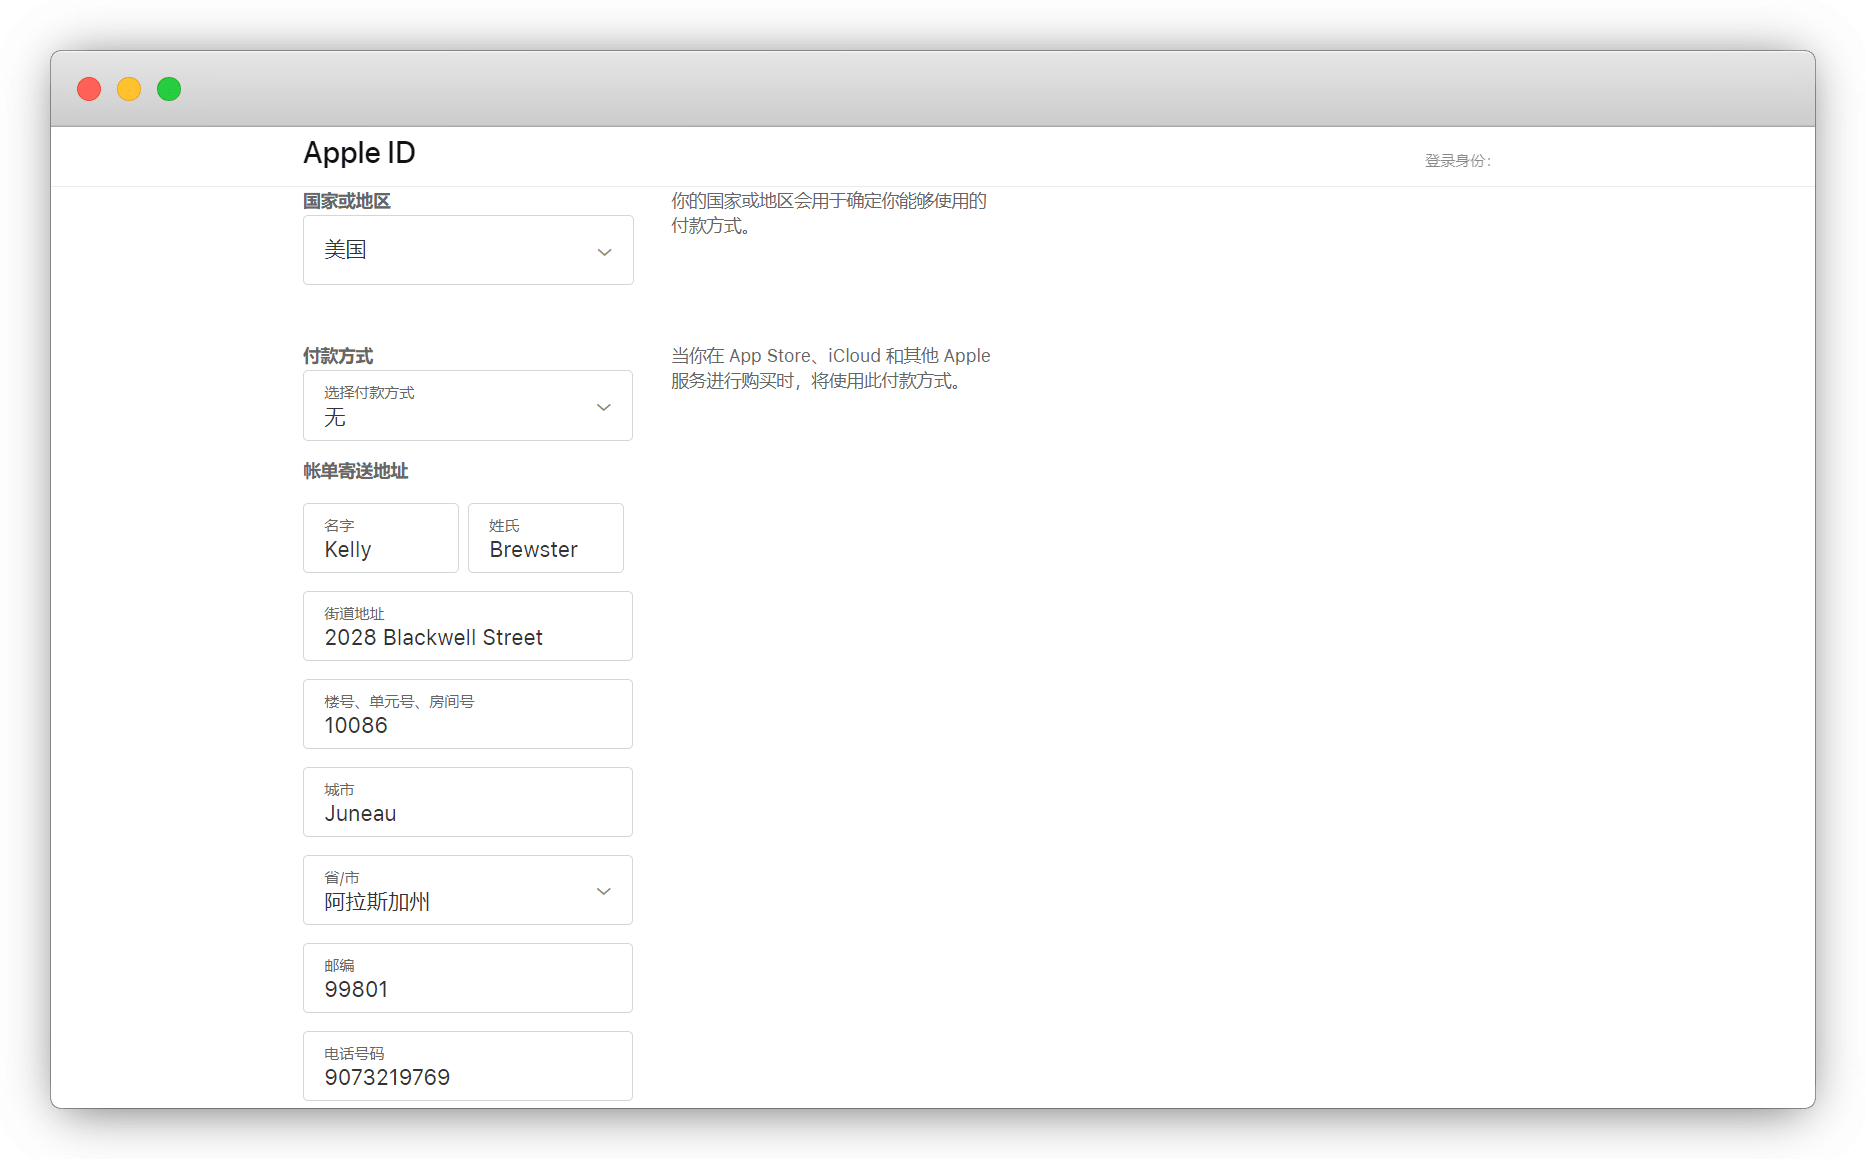The width and height of the screenshot is (1866, 1159).
Task: Click the country usage description text
Action: click(828, 213)
